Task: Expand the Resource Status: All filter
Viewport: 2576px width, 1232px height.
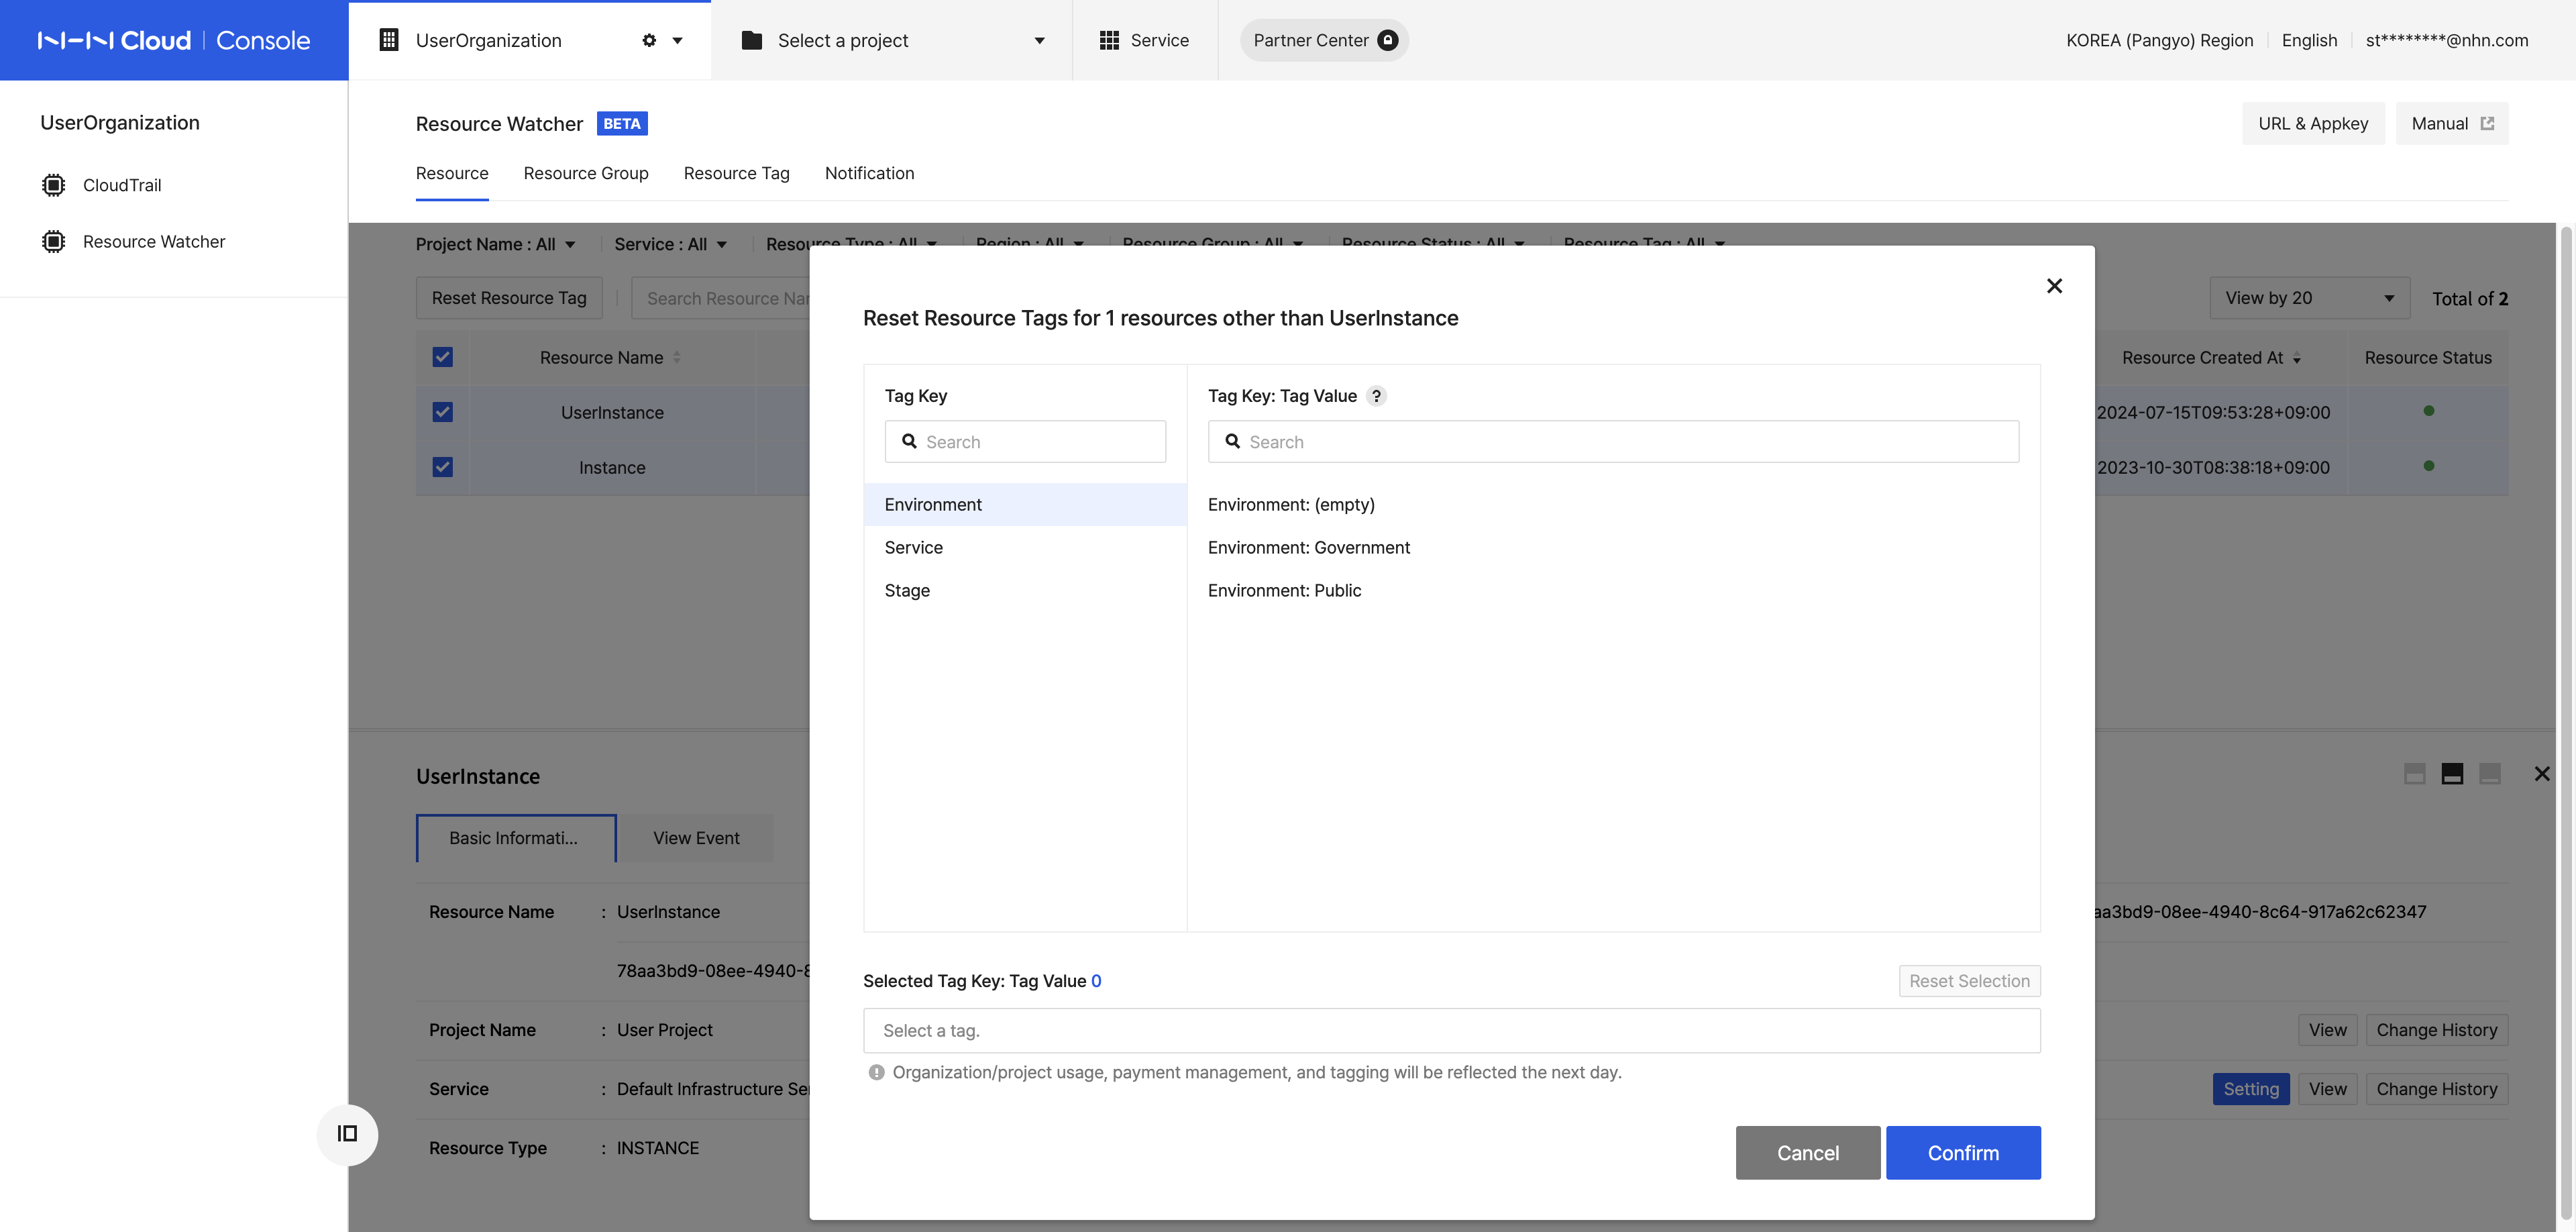Action: click(1433, 242)
